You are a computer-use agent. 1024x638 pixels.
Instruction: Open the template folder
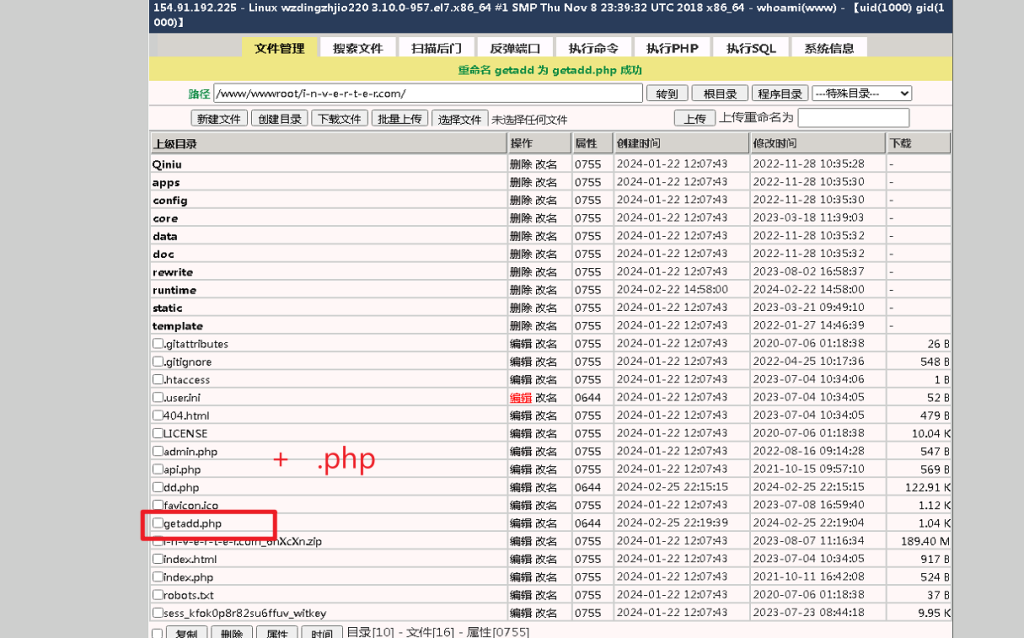click(177, 326)
